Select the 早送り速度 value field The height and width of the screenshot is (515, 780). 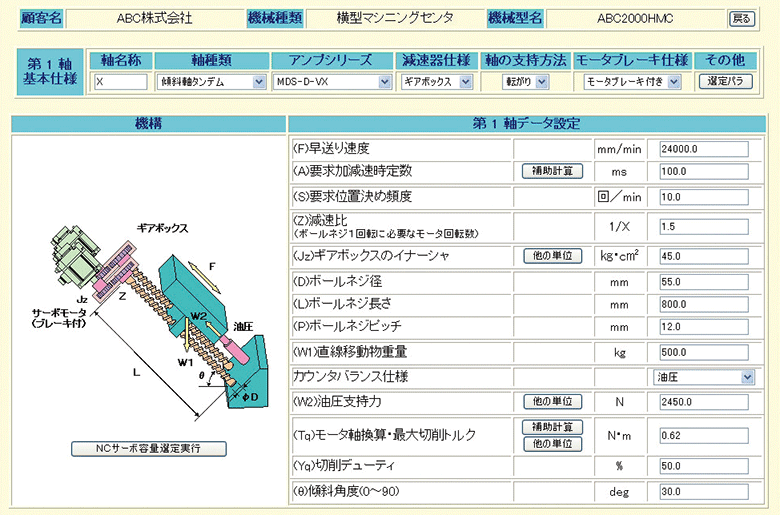pyautogui.click(x=704, y=148)
